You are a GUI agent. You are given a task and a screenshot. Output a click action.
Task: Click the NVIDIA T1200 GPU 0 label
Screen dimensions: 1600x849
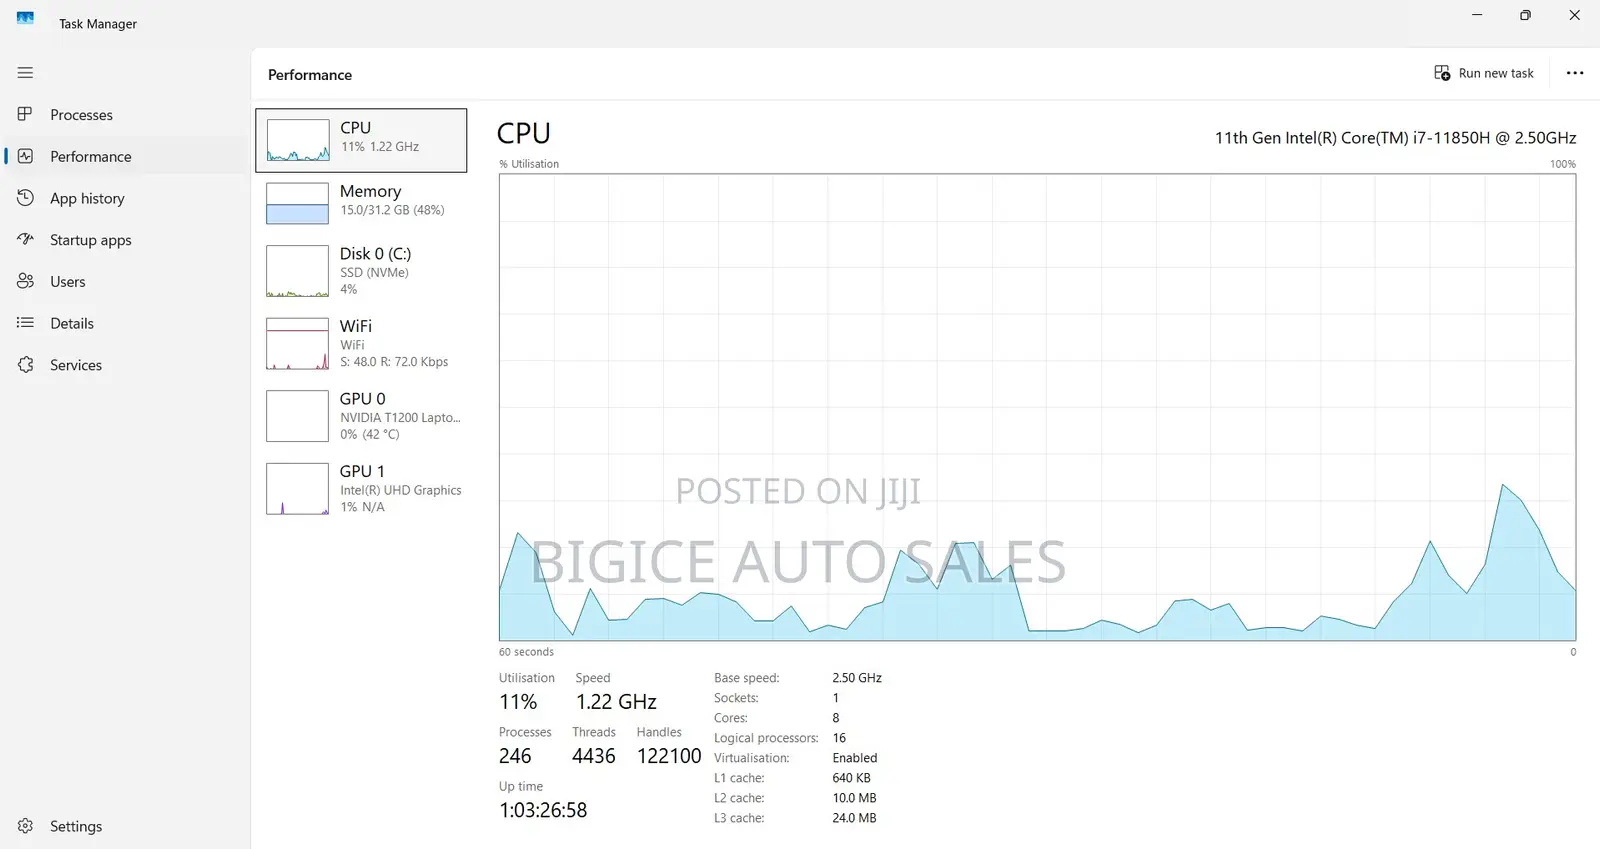[400, 417]
